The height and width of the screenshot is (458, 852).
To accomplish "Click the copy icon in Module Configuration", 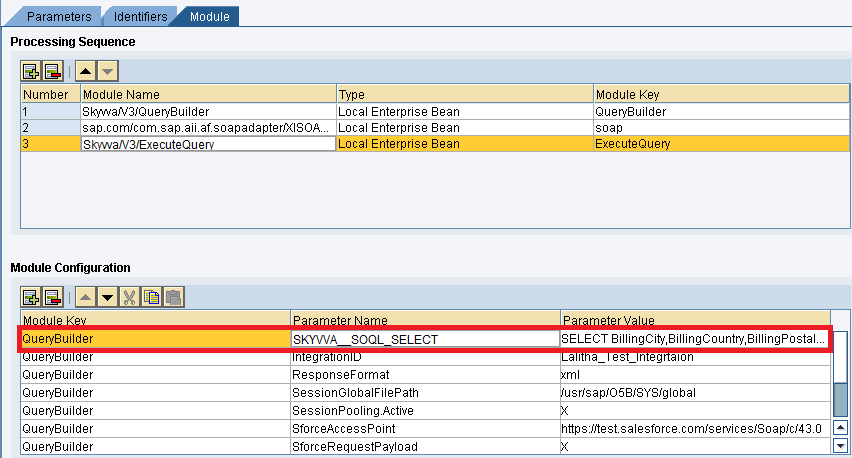I will coord(151,297).
